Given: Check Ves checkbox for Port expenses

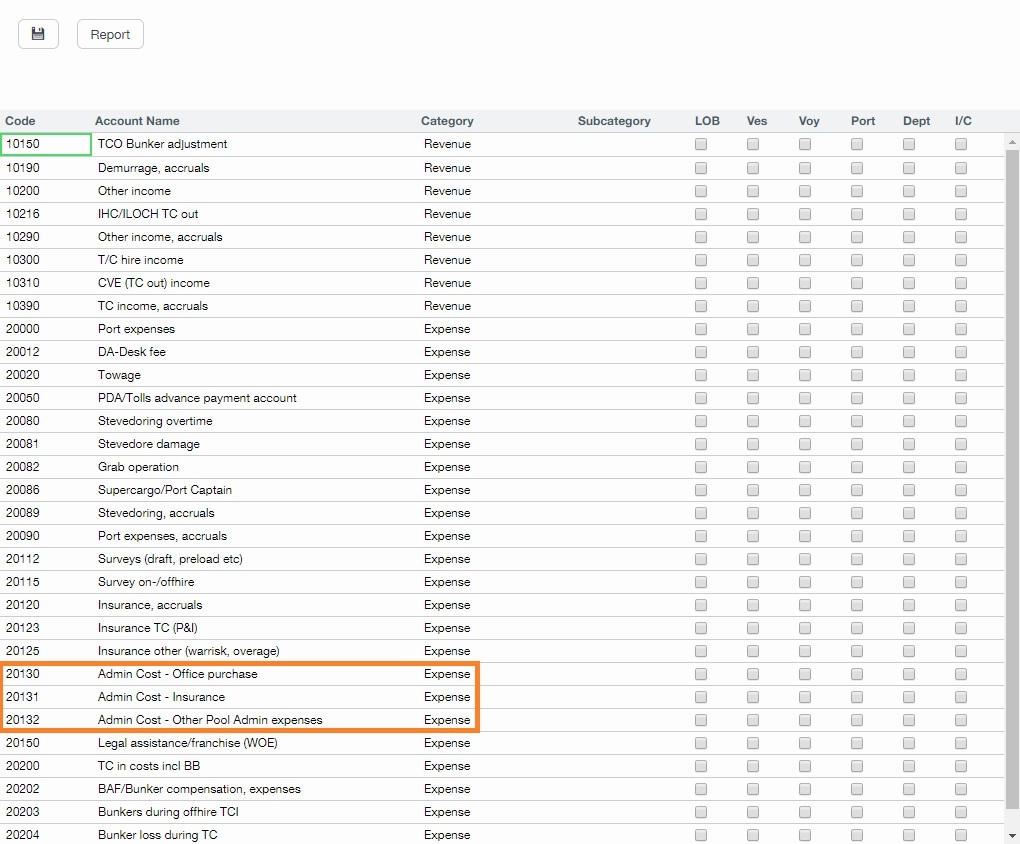Looking at the screenshot, I should click(x=752, y=329).
